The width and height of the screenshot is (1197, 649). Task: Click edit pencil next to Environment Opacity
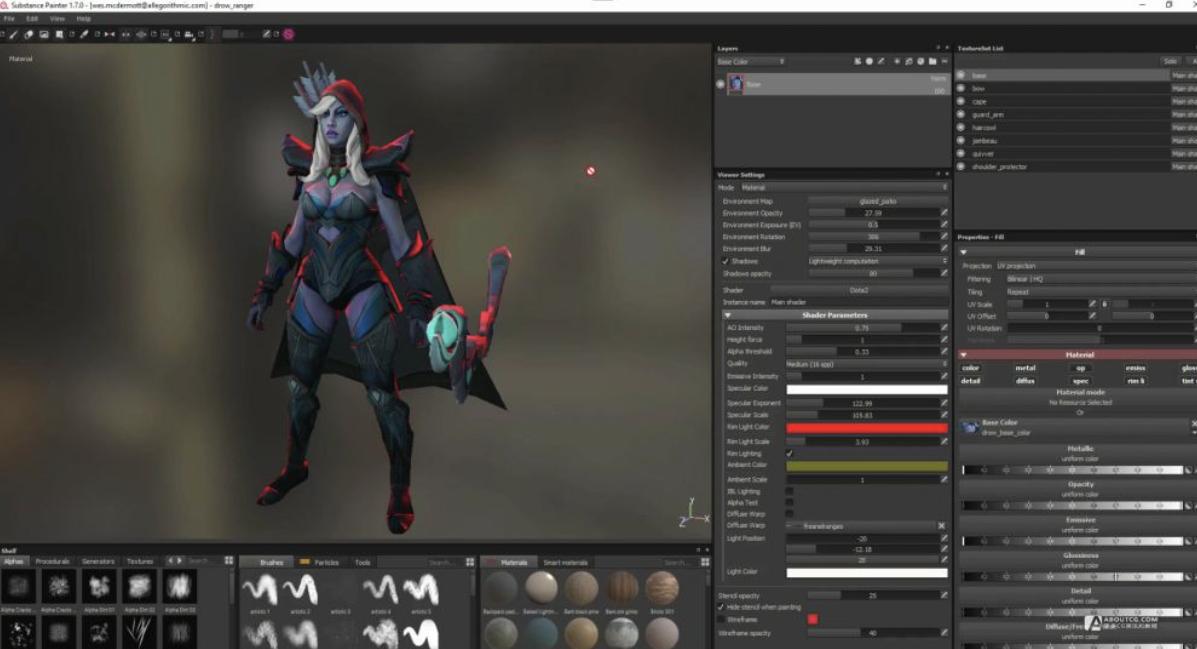coord(943,213)
